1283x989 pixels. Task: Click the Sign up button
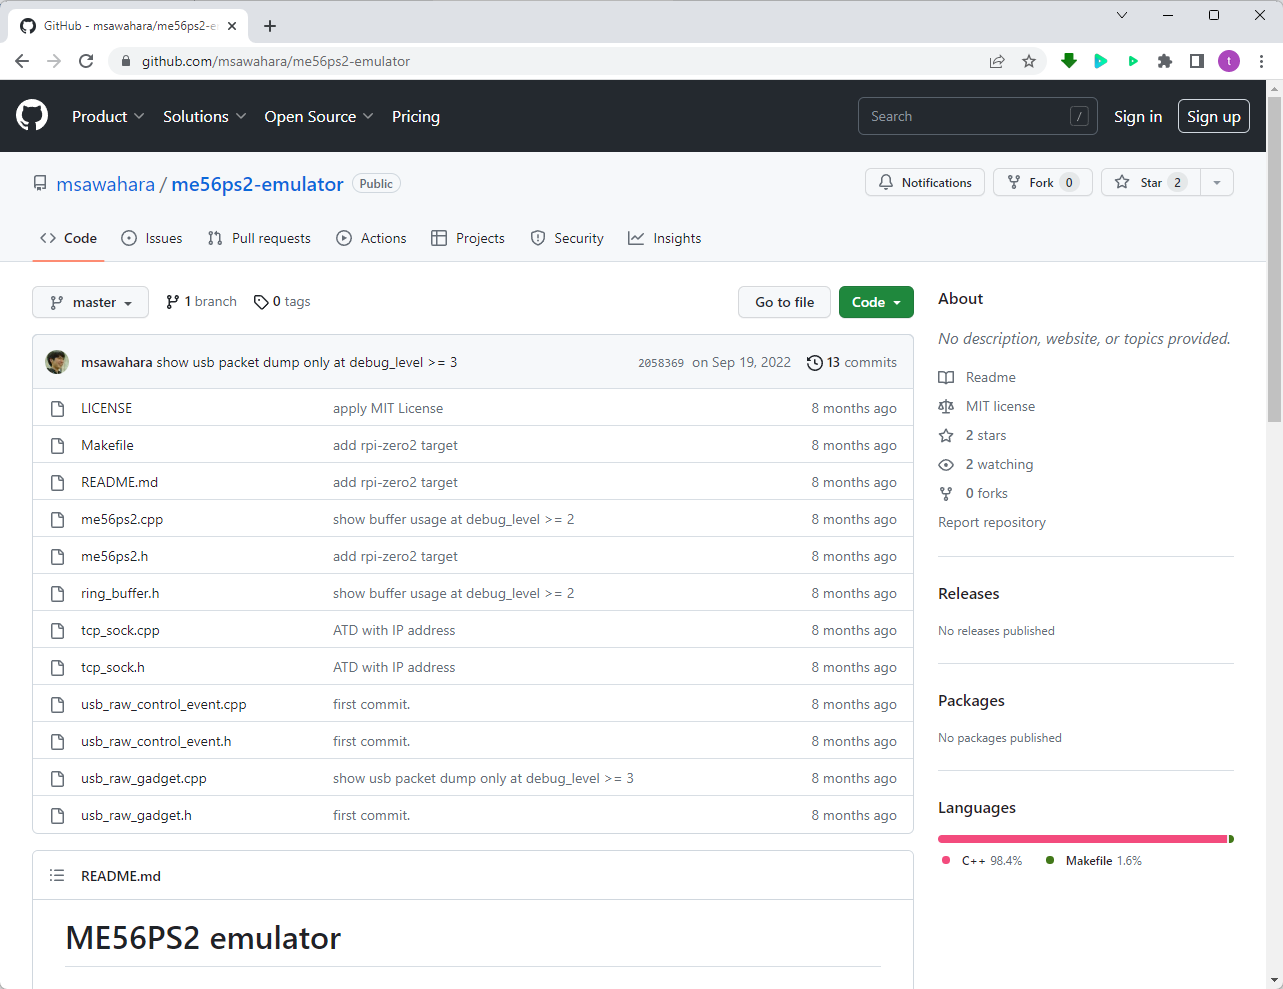(x=1214, y=116)
